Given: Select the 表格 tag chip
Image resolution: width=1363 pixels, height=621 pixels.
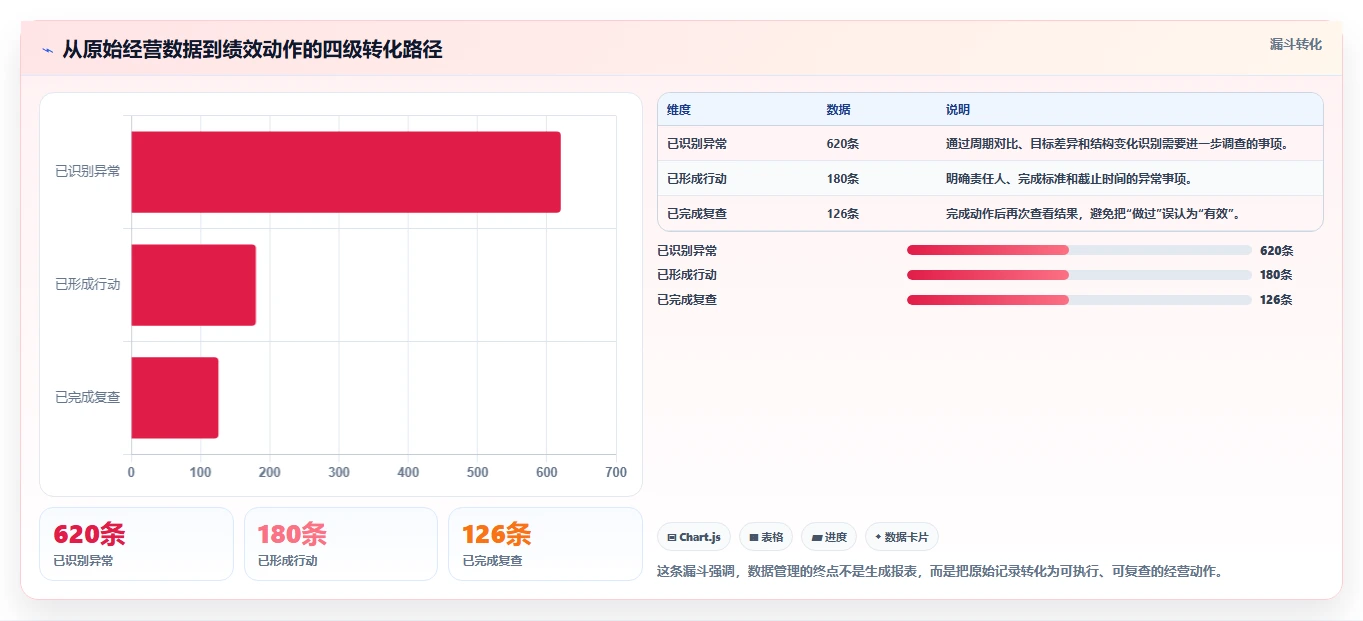Looking at the screenshot, I should [766, 537].
